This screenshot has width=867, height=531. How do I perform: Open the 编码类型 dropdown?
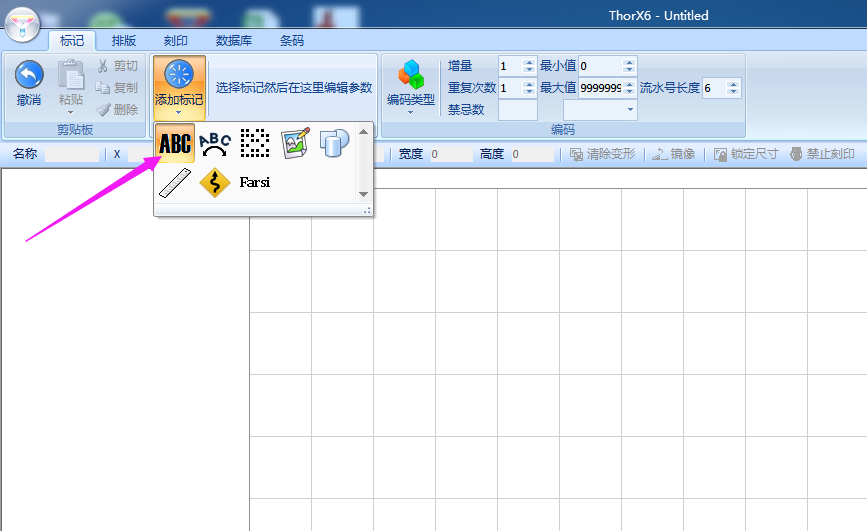[x=410, y=86]
